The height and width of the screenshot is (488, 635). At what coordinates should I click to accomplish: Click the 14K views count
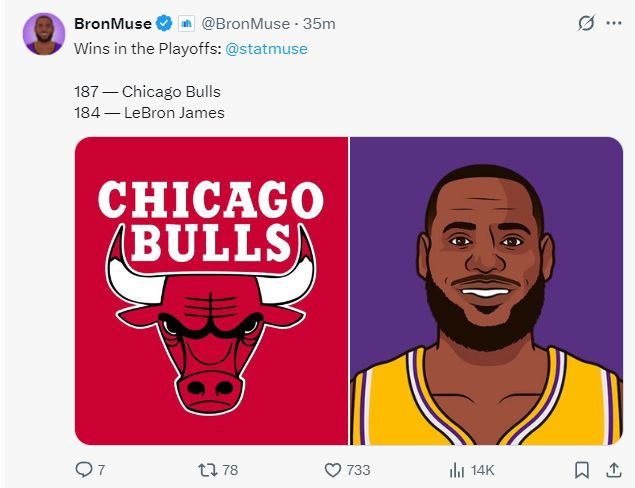click(482, 470)
